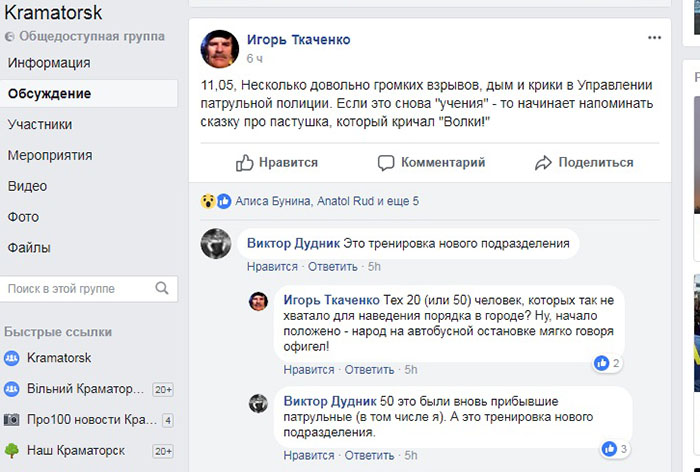This screenshot has width=700, height=472.
Task: Click the like count on Игорь Ткаченко's reply
Action: (x=609, y=363)
